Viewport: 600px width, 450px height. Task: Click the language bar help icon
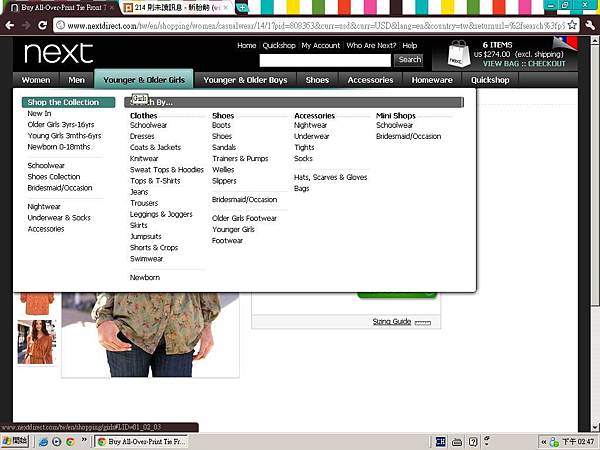point(473,442)
